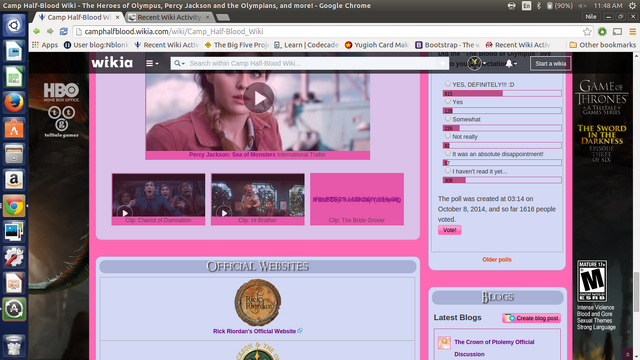Image resolution: width=640 pixels, height=360 pixels.
Task: Click the cast screen icon in Chrome's toolbar
Action: (618, 31)
